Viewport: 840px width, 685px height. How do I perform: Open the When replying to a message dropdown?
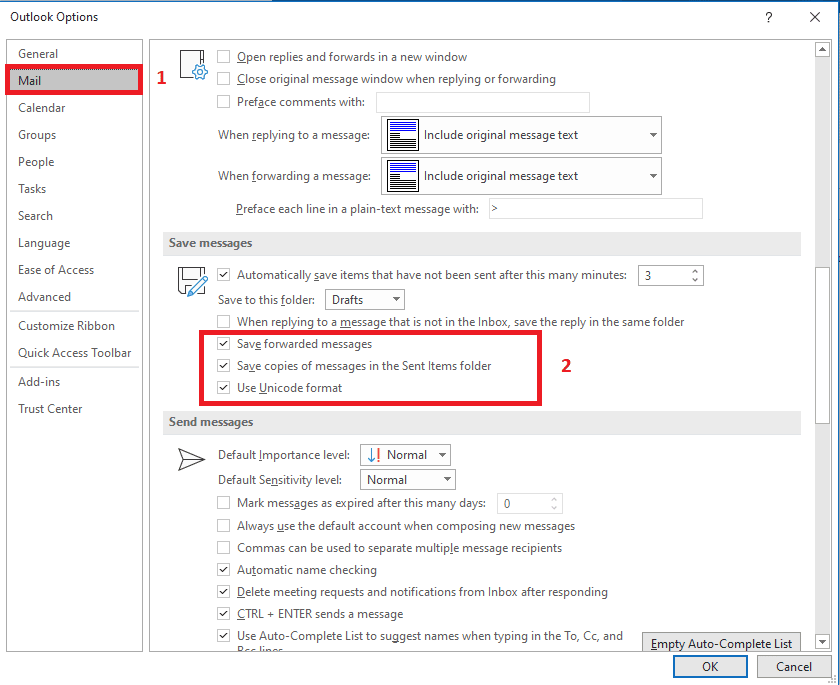point(521,135)
